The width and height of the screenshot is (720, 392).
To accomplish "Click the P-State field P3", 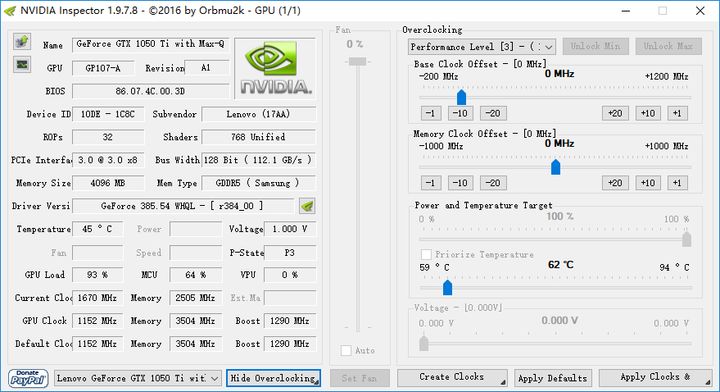I will click(290, 252).
